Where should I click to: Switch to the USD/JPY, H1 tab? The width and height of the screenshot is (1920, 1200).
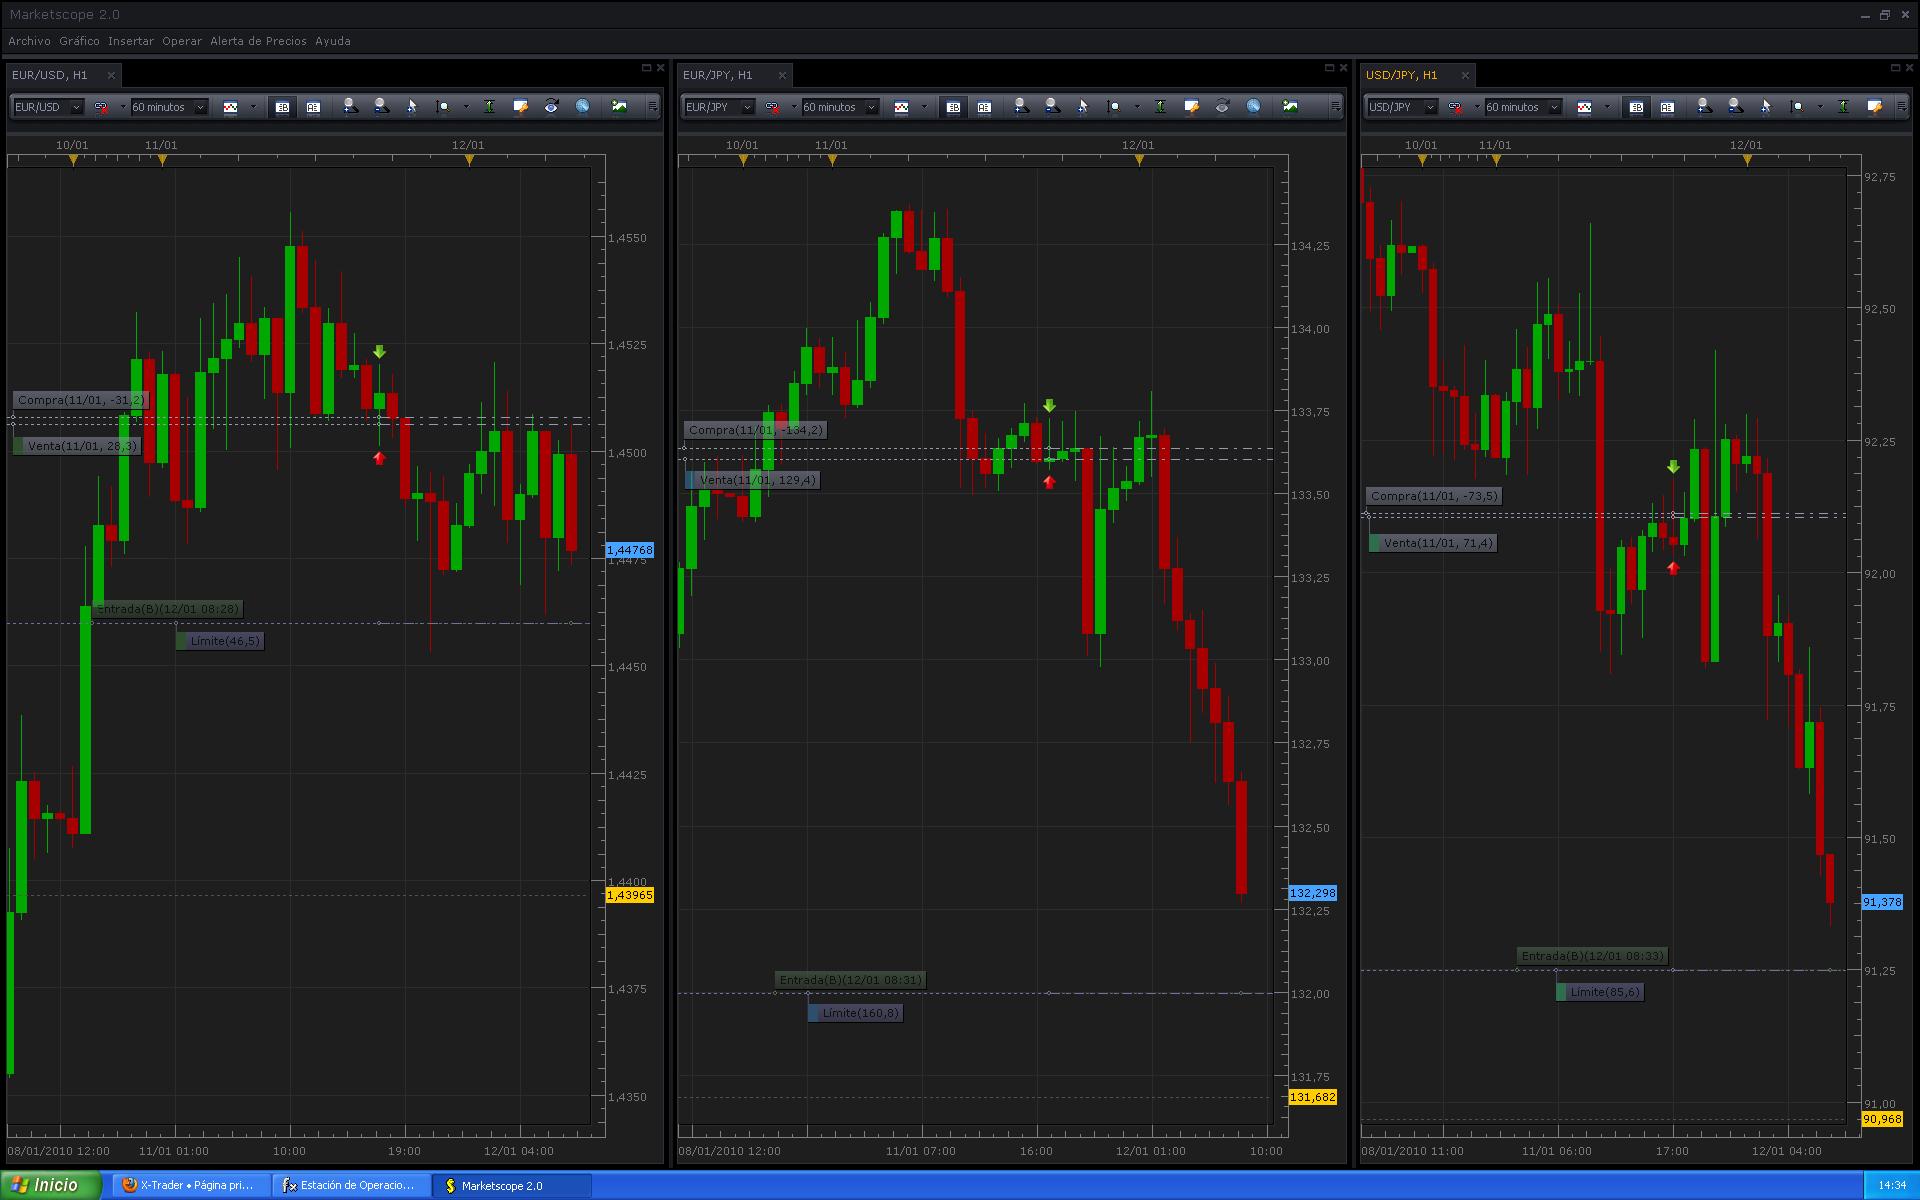1402,75
